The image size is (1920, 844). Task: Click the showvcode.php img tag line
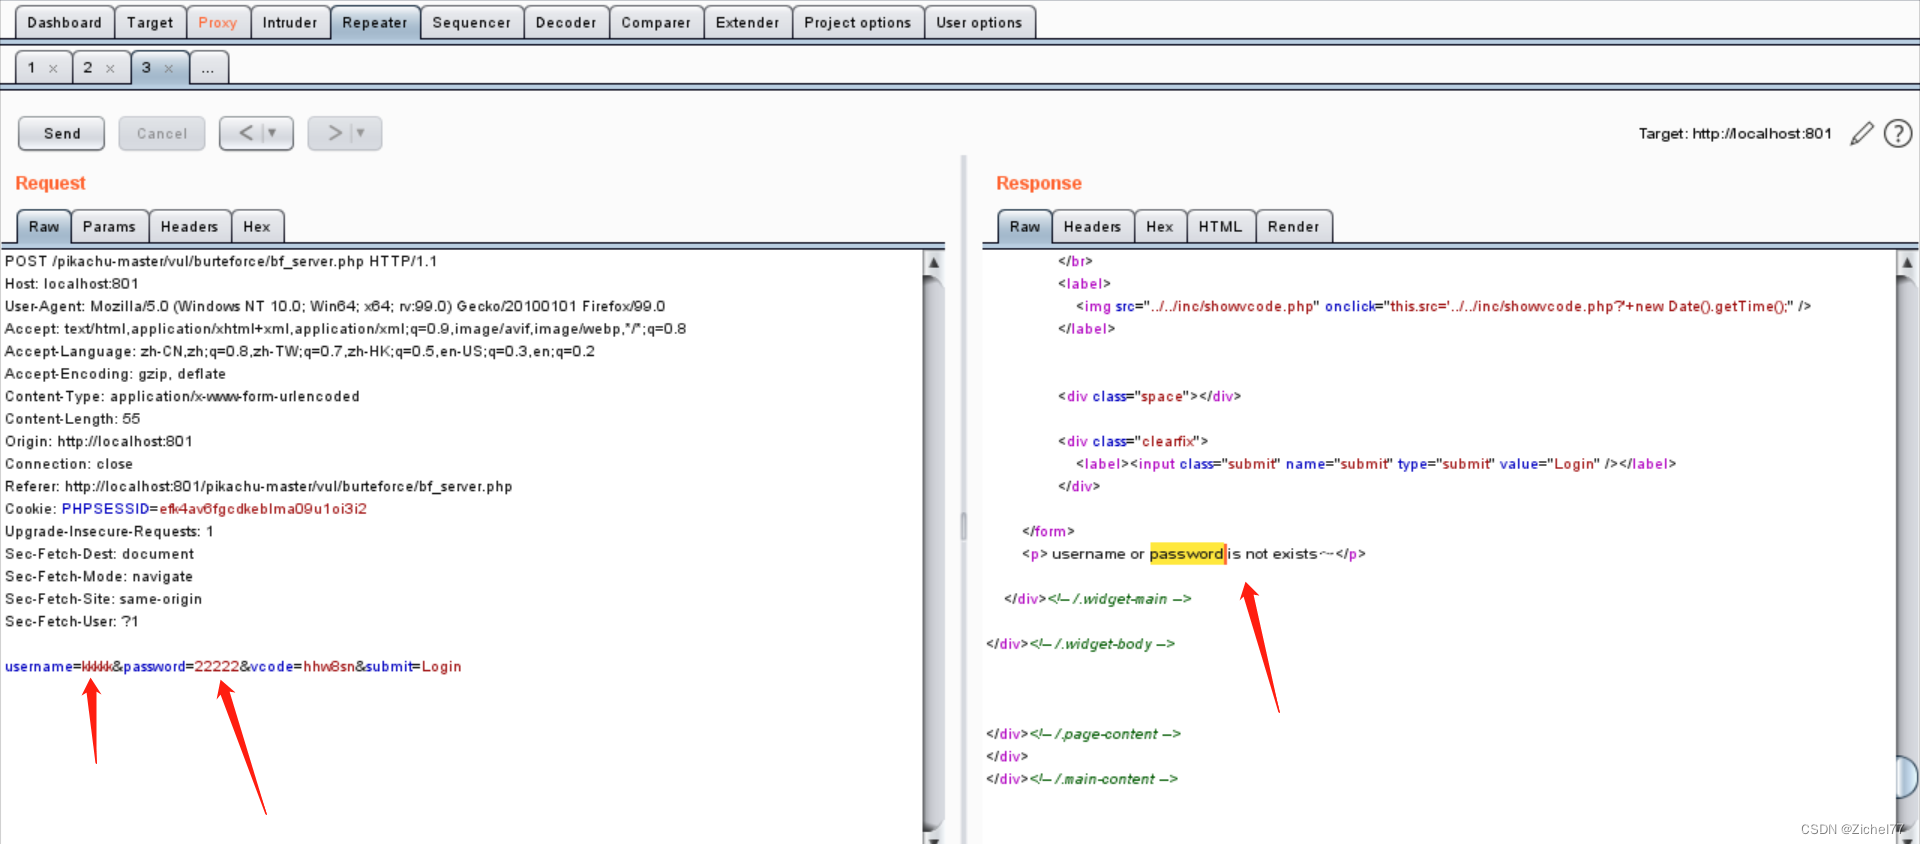point(1443,307)
